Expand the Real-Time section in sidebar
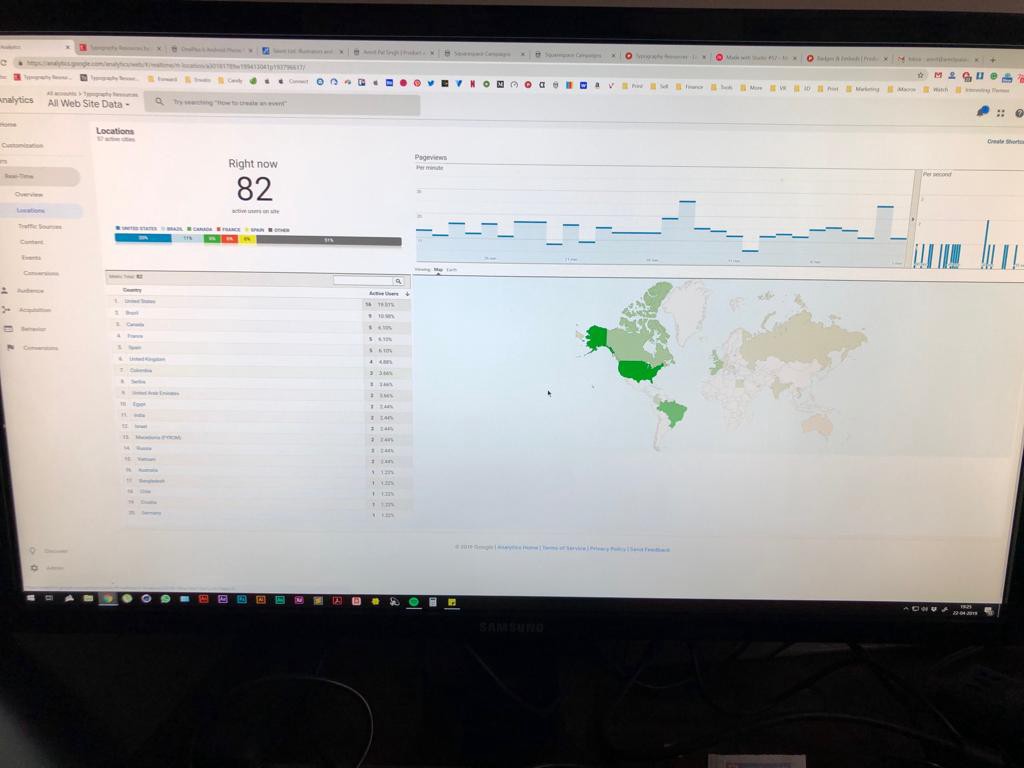The height and width of the screenshot is (768, 1024). coord(39,176)
